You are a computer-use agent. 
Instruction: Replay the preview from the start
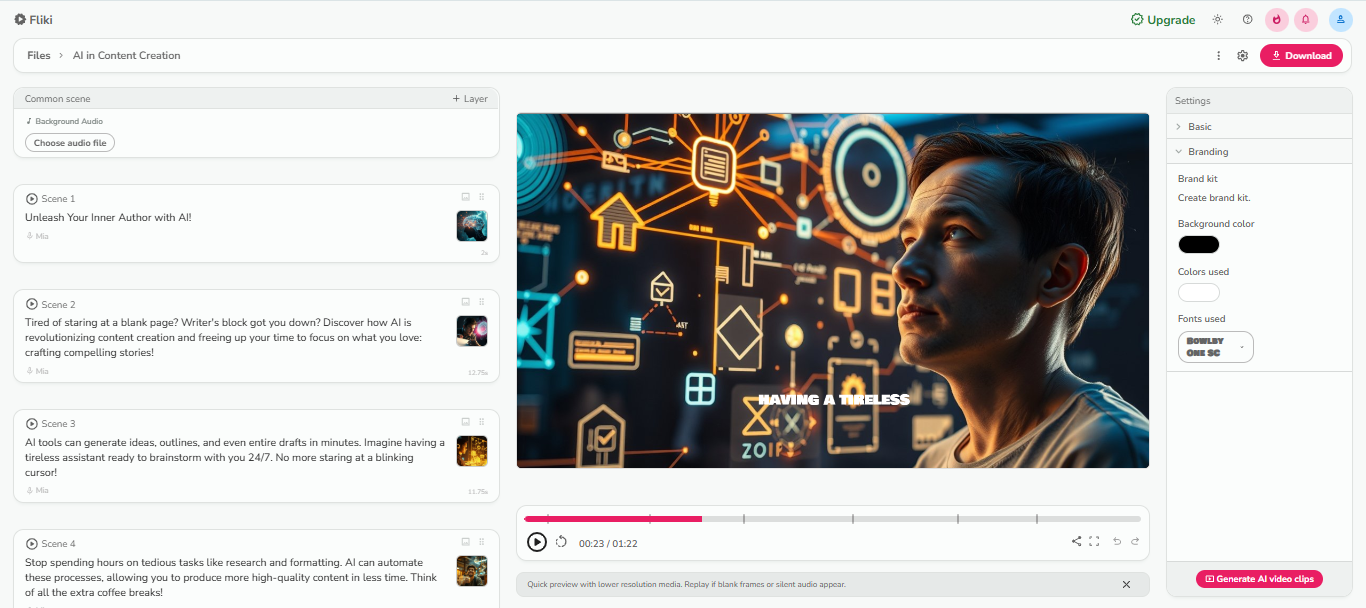[561, 542]
